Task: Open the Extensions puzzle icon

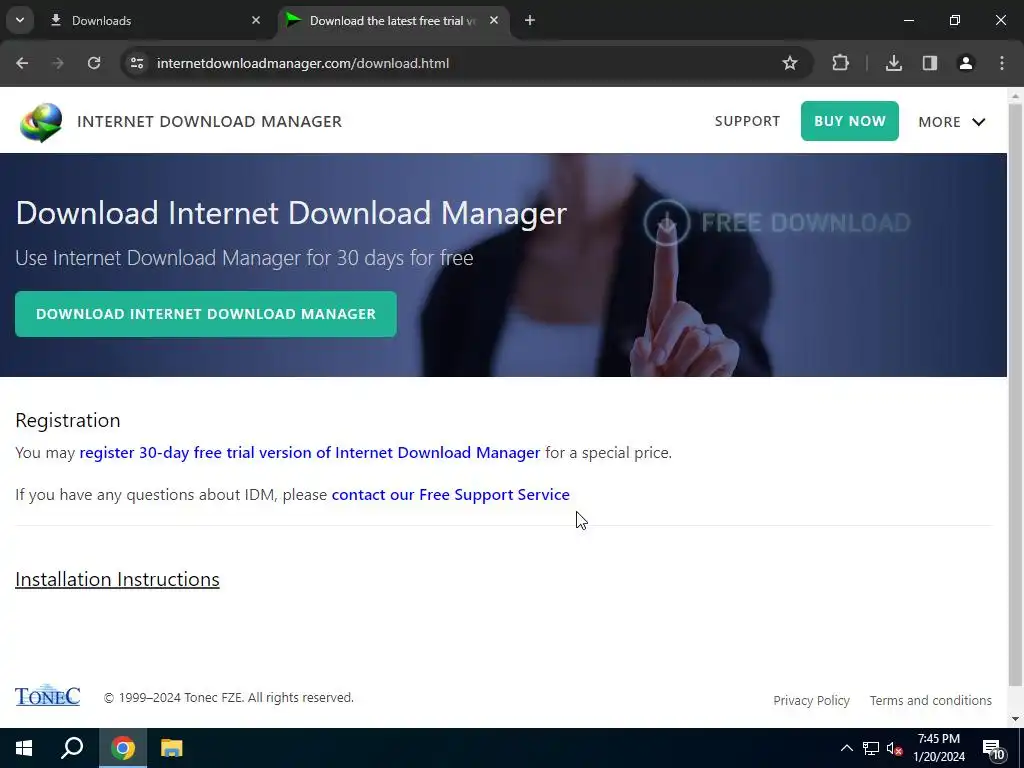Action: click(840, 63)
